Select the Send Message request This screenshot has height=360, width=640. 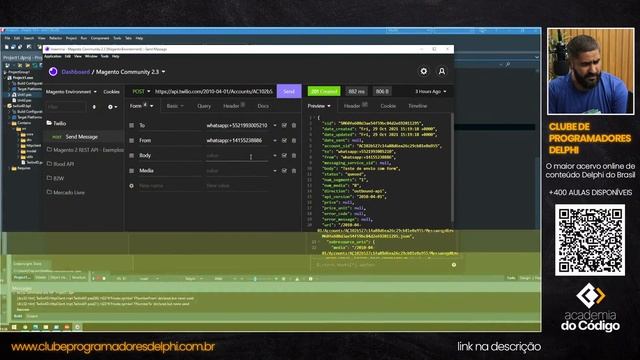(83, 137)
